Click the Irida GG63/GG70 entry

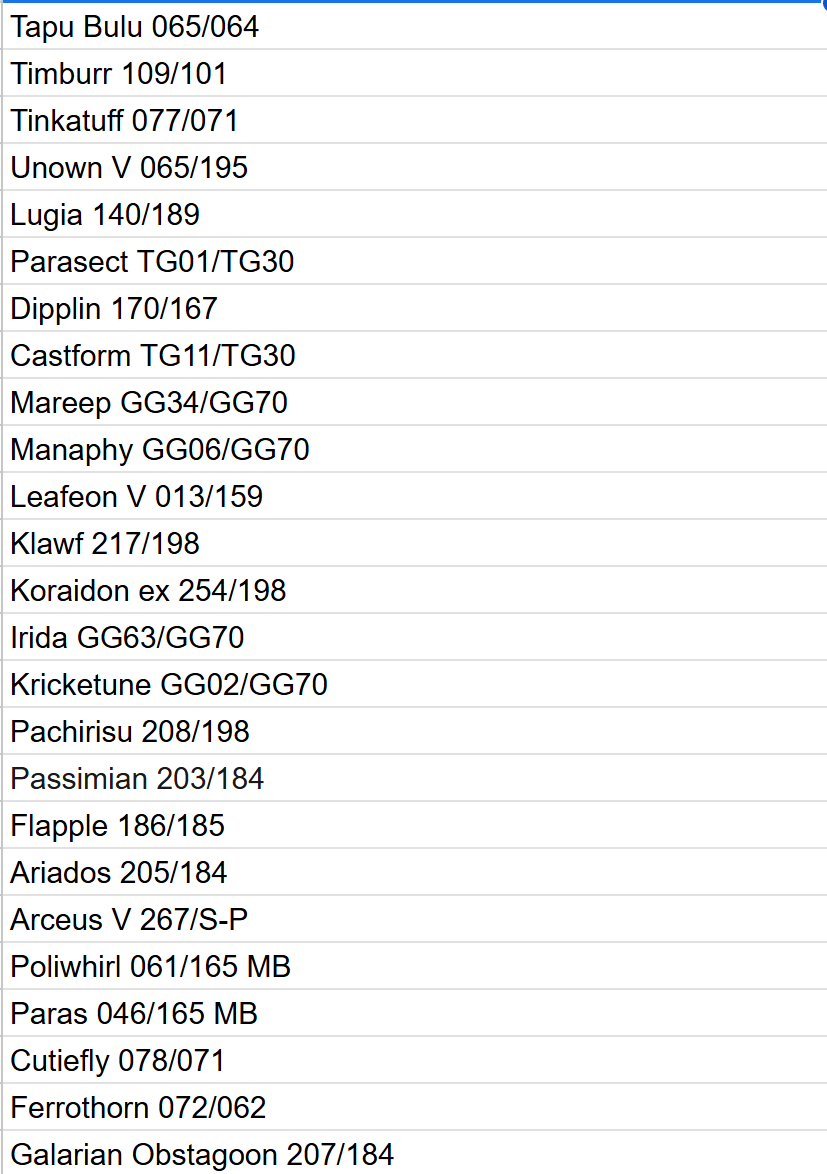click(127, 638)
